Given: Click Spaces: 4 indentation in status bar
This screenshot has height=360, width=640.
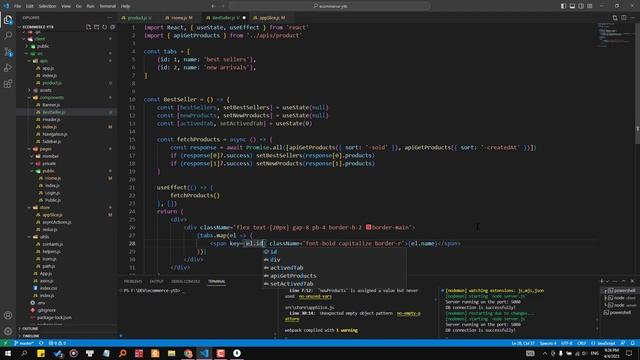Looking at the screenshot, I should pyautogui.click(x=548, y=343).
